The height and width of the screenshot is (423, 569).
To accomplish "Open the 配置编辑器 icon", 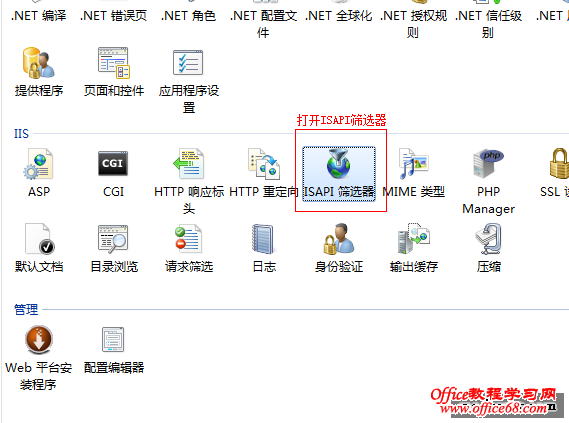I will coord(113,340).
